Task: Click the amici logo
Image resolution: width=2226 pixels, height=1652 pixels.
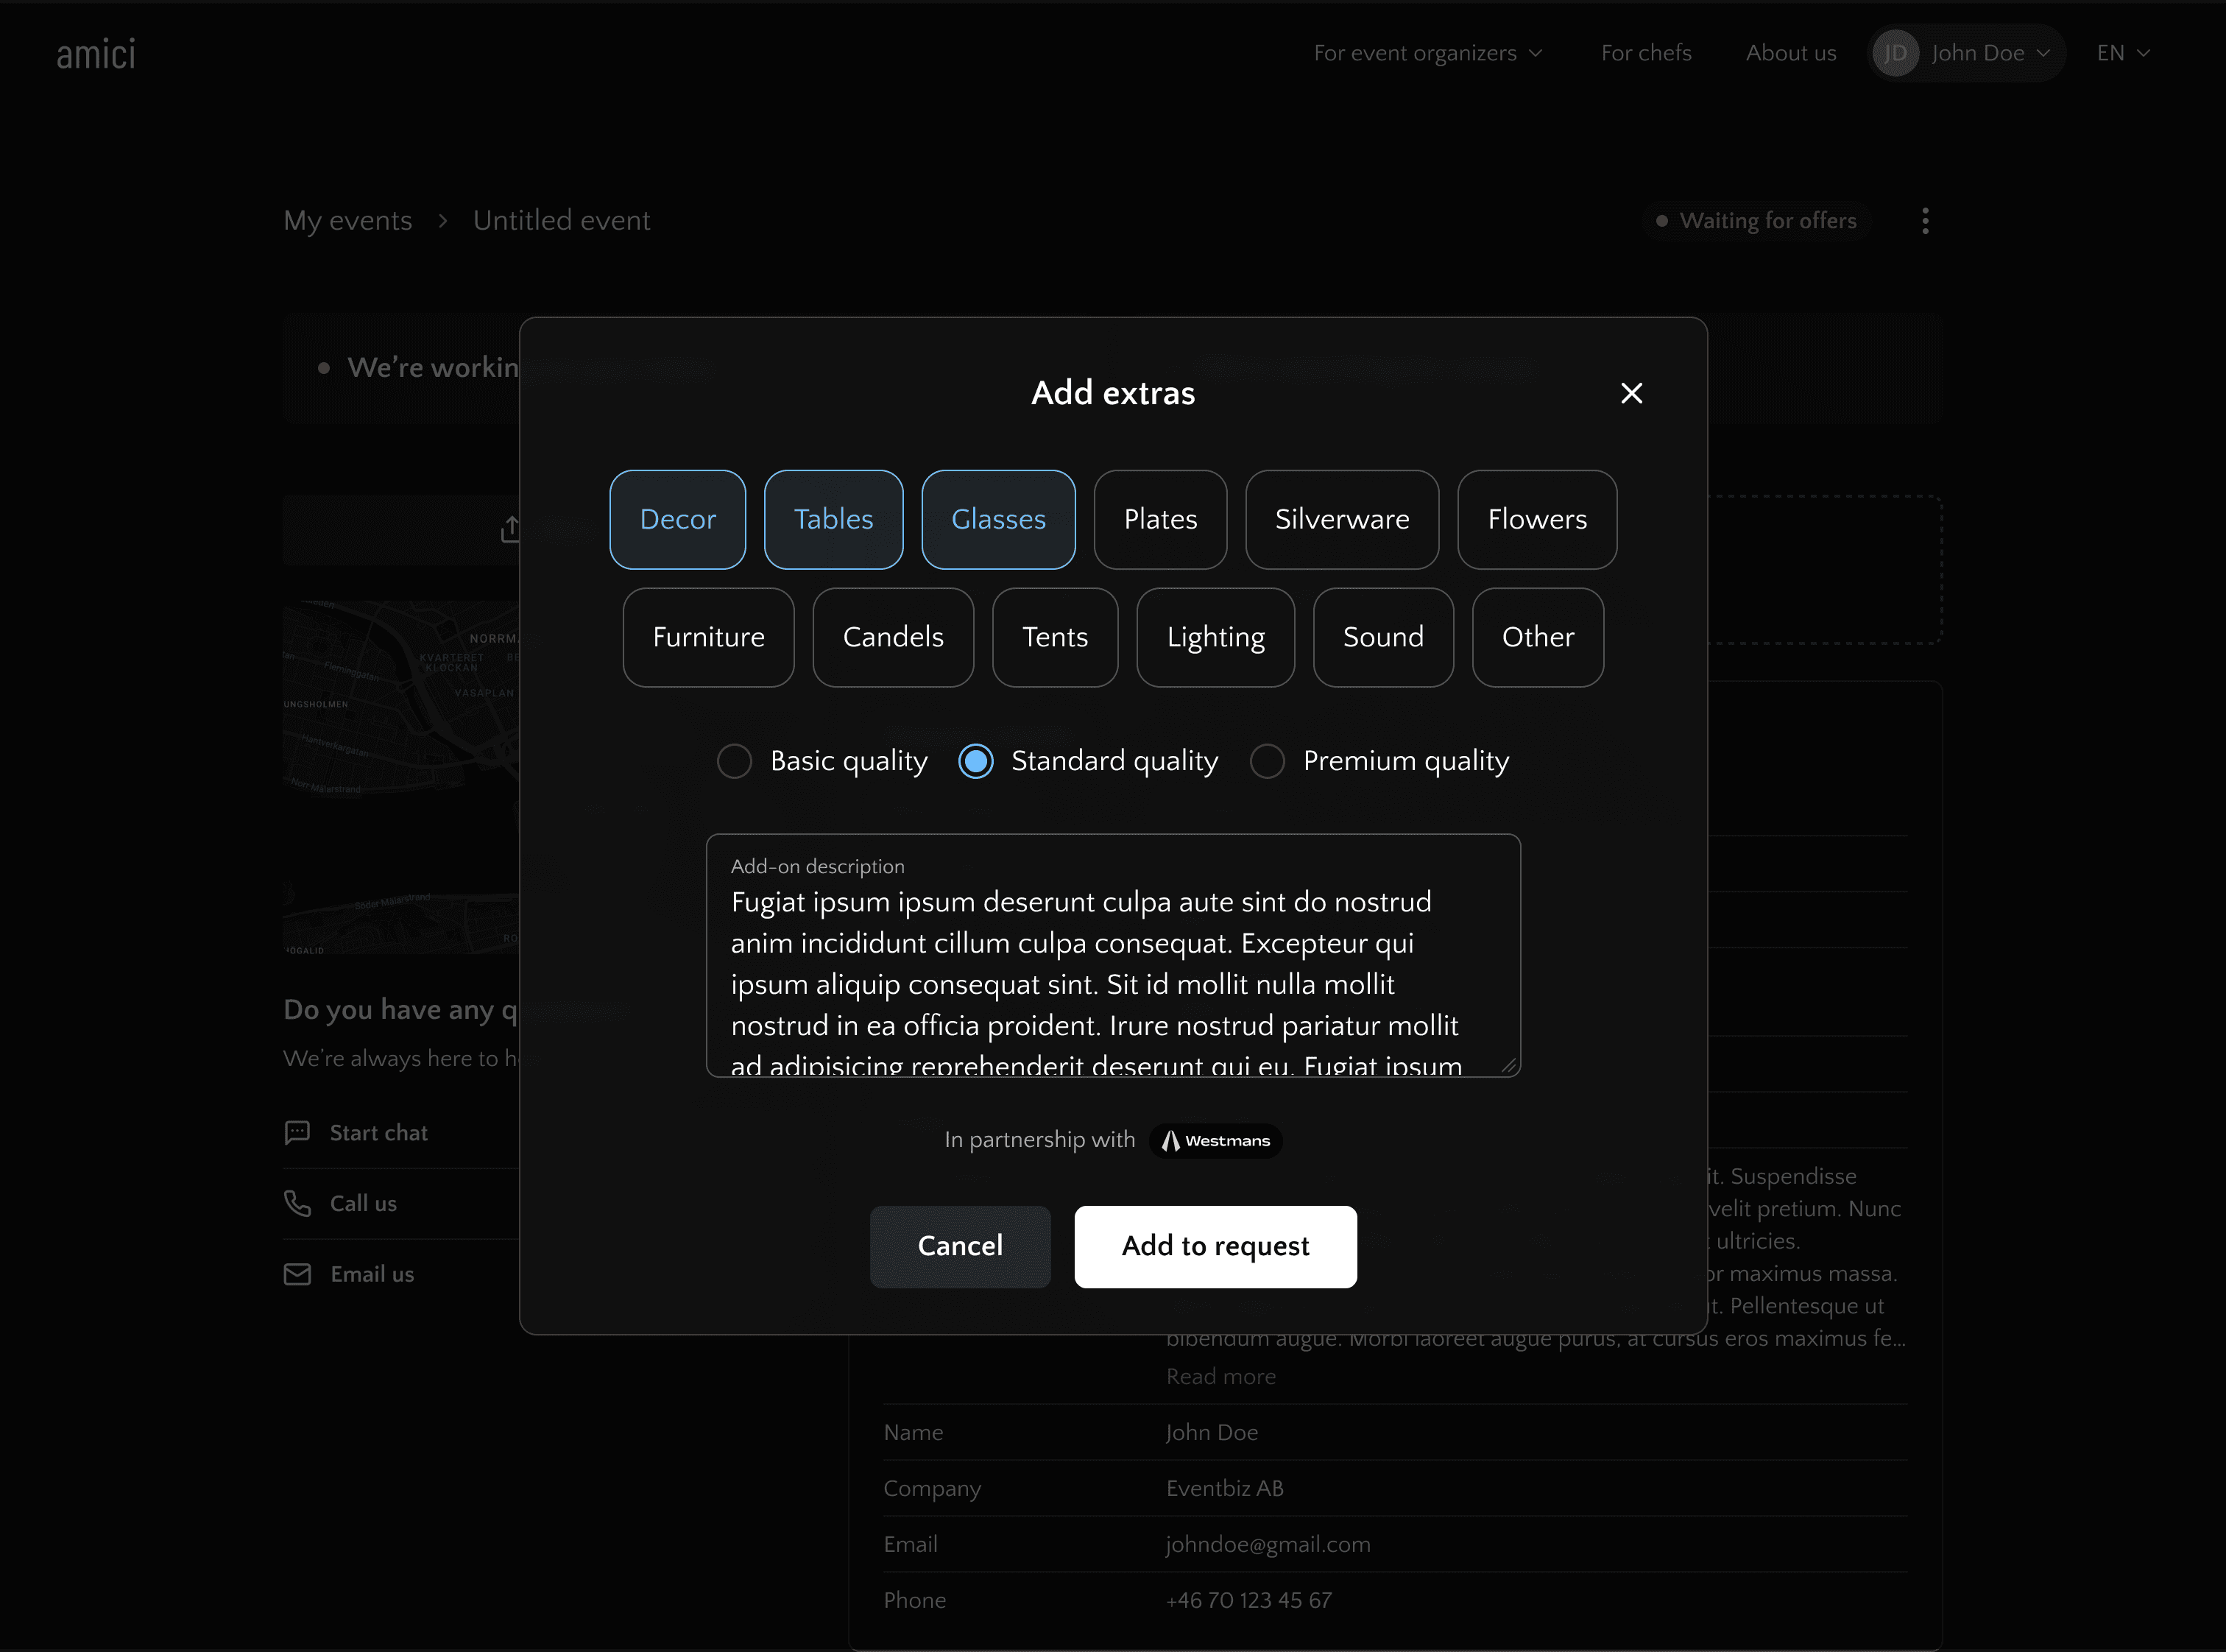Action: (96, 54)
